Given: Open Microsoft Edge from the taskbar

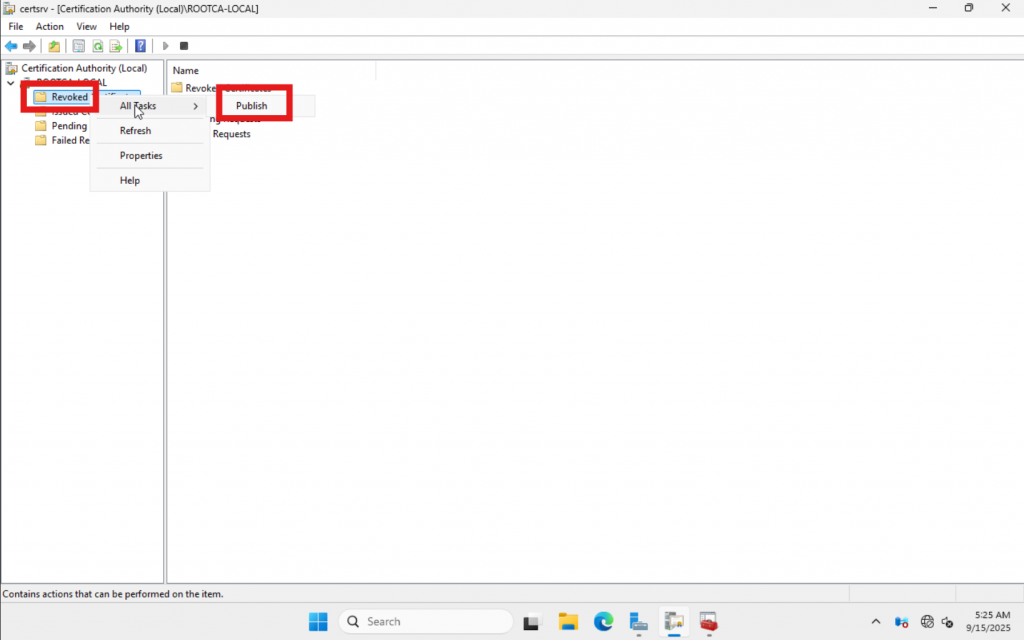Looking at the screenshot, I should pos(603,621).
